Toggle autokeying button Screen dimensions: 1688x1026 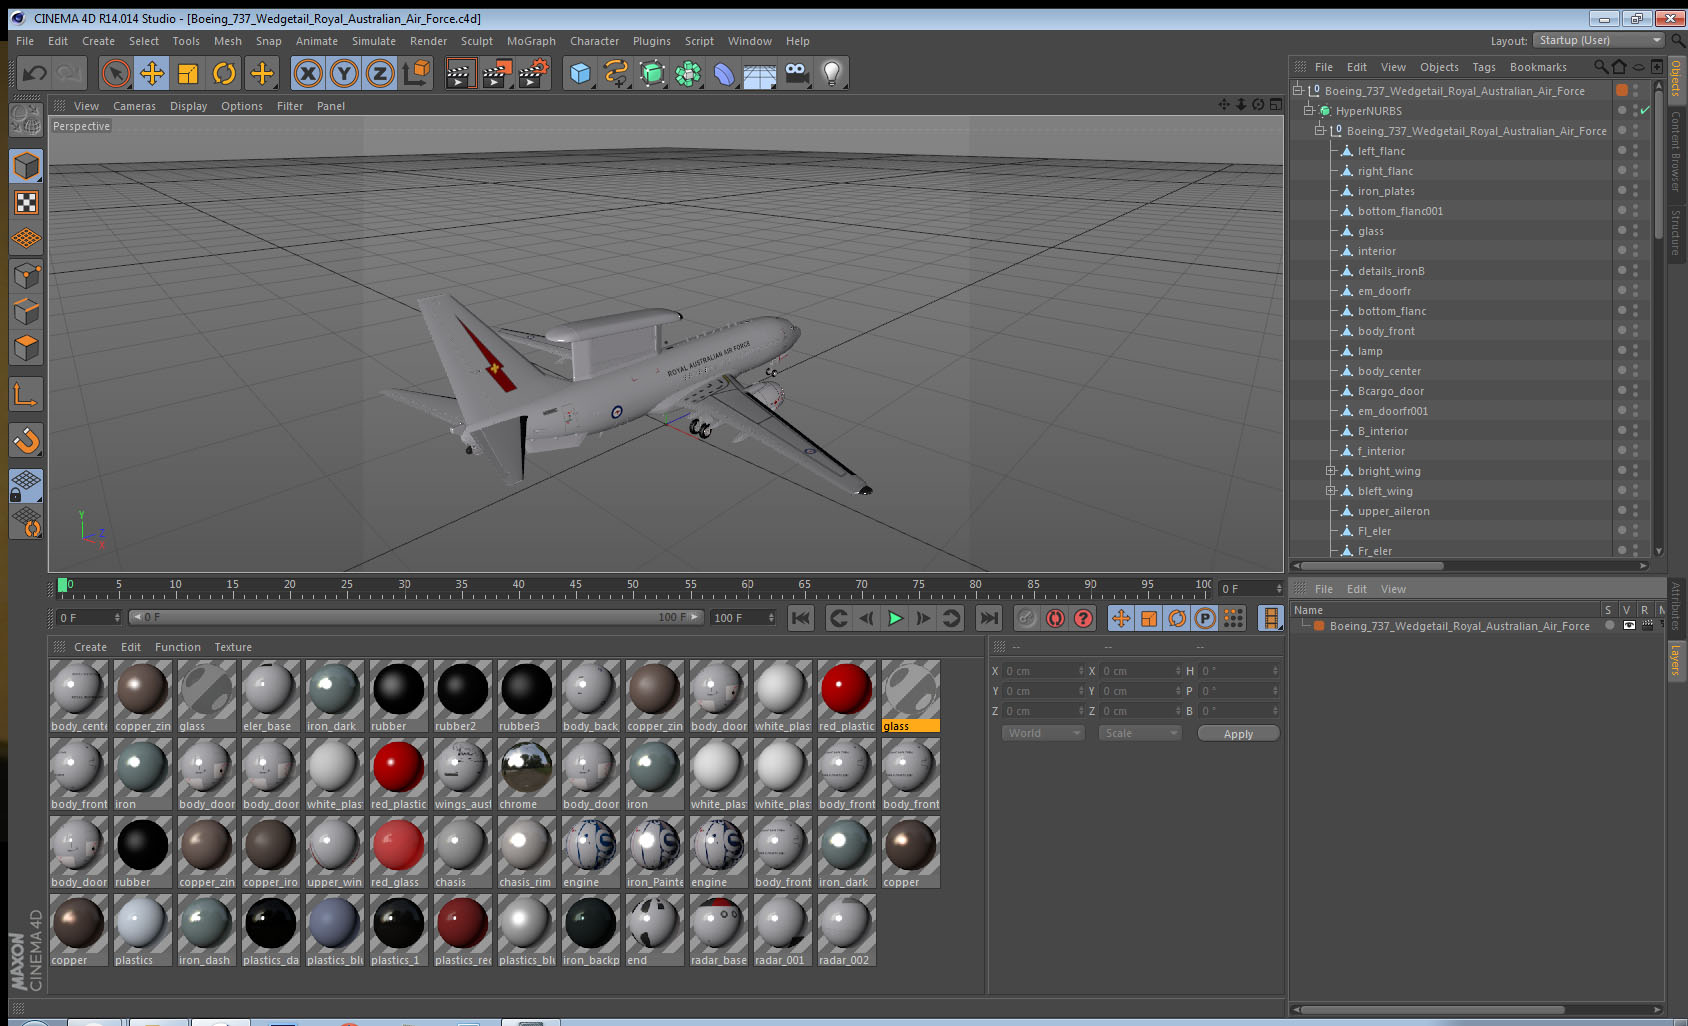(x=1055, y=618)
